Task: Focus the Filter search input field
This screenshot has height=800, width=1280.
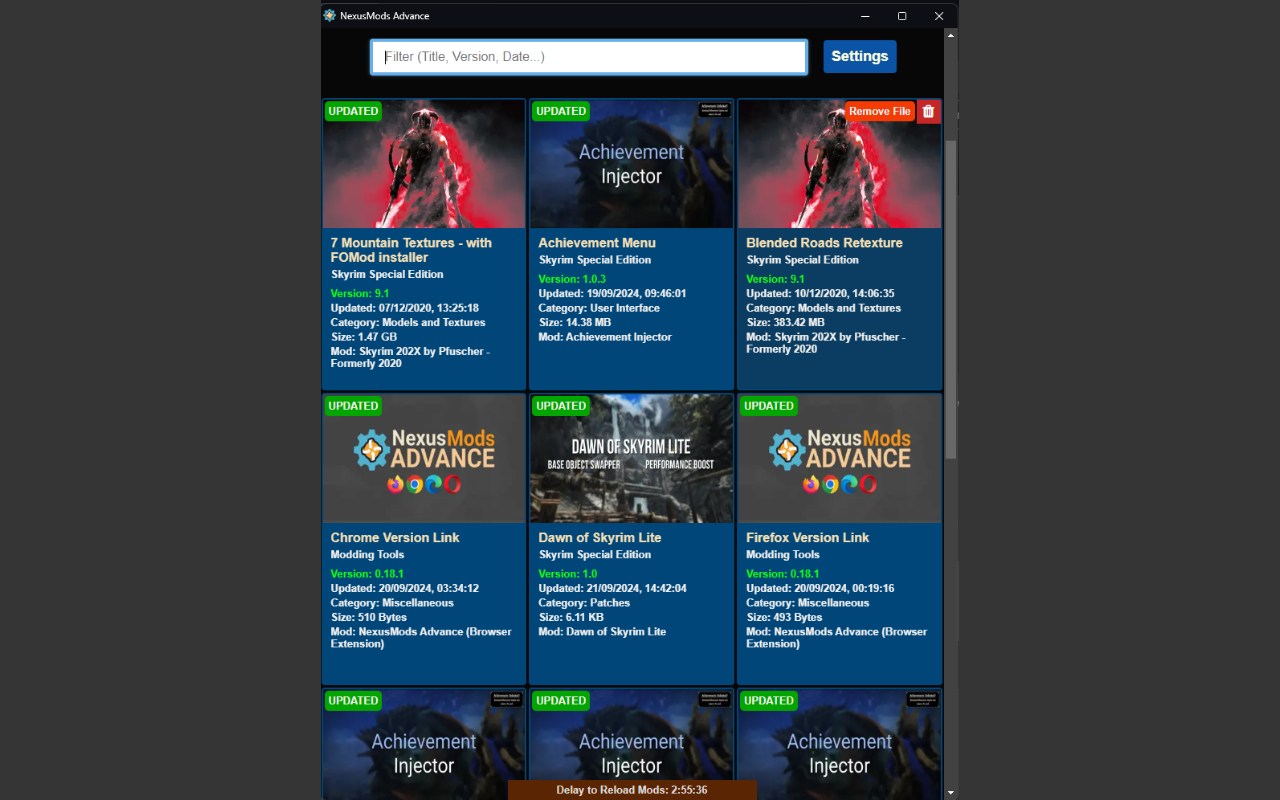Action: pyautogui.click(x=589, y=57)
